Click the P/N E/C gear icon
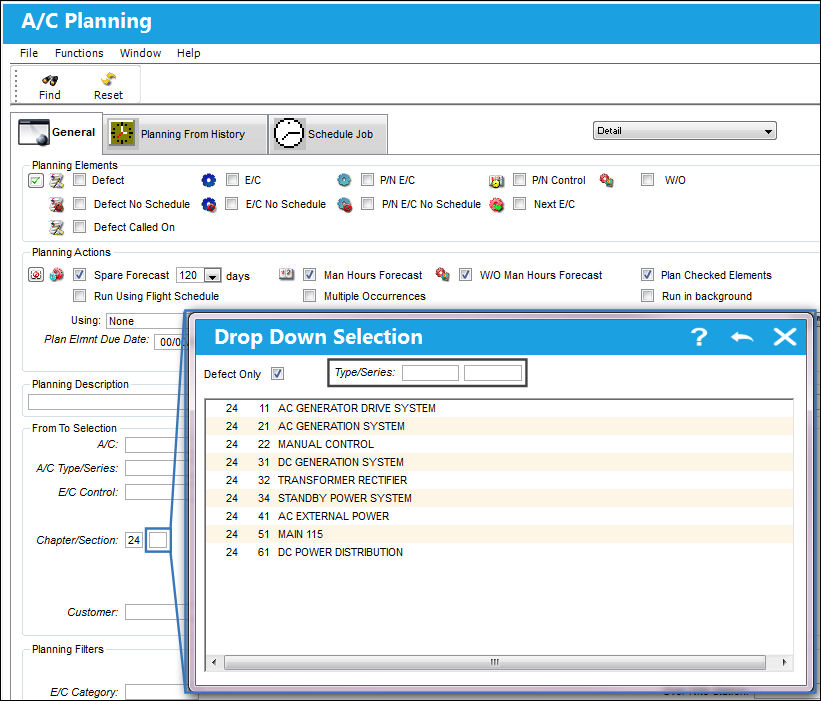This screenshot has width=821, height=701. point(344,181)
